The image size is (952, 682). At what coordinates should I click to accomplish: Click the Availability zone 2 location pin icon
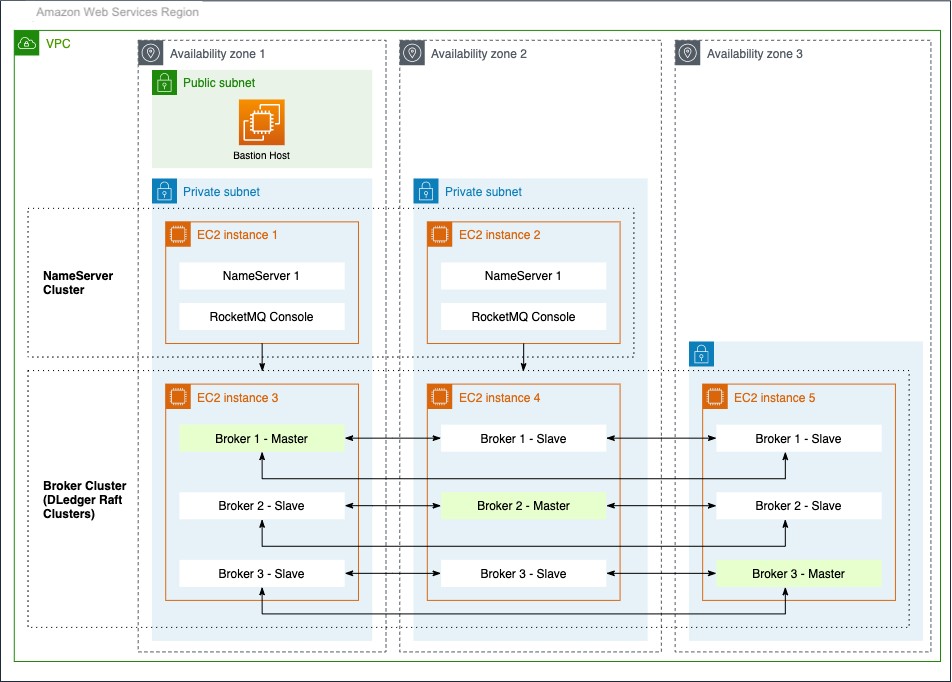(412, 53)
